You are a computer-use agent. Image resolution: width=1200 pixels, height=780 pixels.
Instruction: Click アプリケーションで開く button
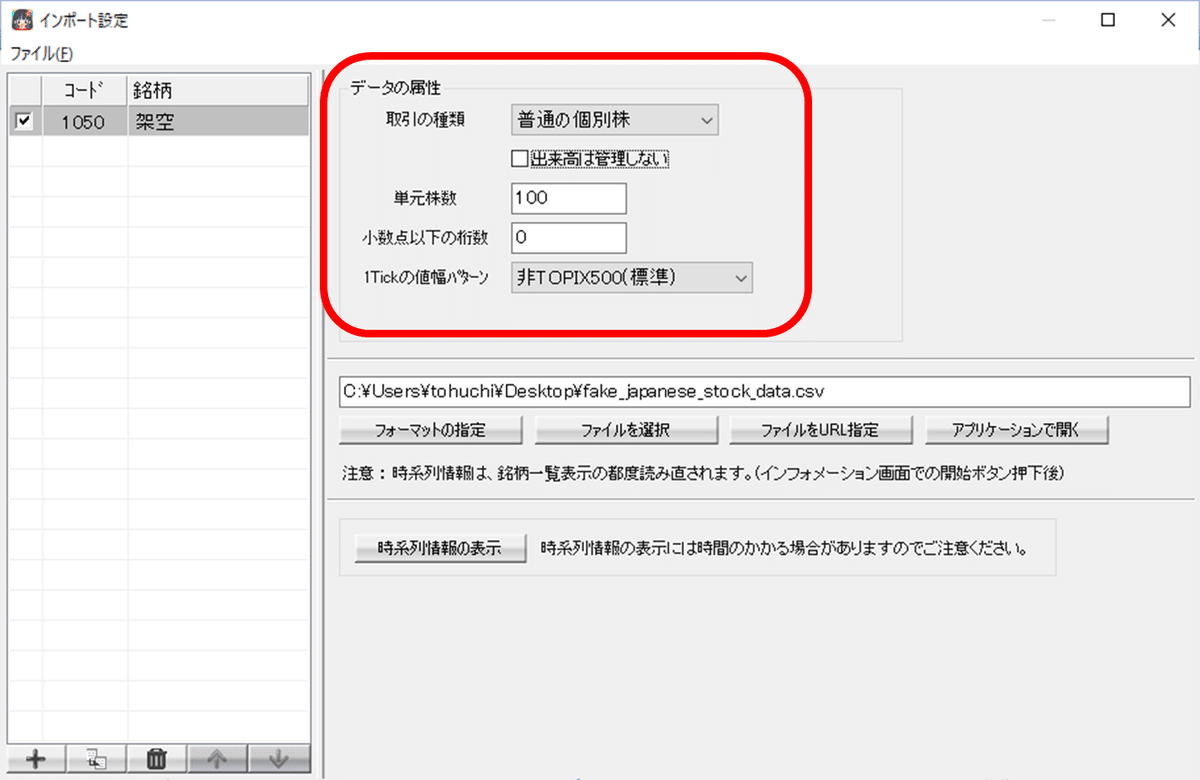pyautogui.click(x=1017, y=430)
